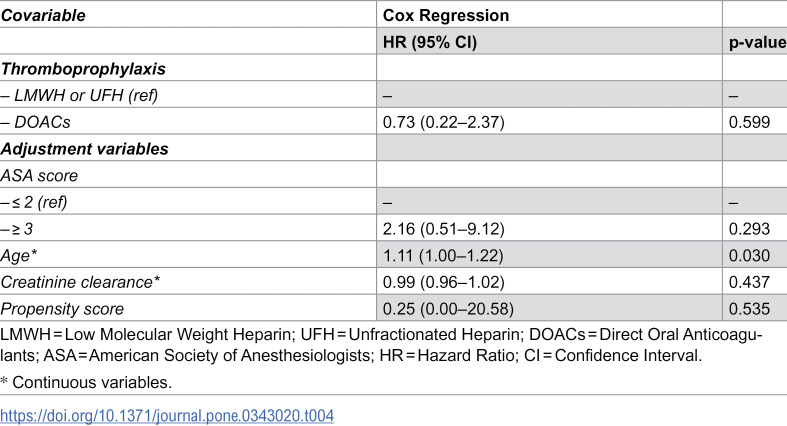Viewport: 787px width, 426px height.
Task: Select the Thromboprophylaxis section row
Action: [394, 68]
